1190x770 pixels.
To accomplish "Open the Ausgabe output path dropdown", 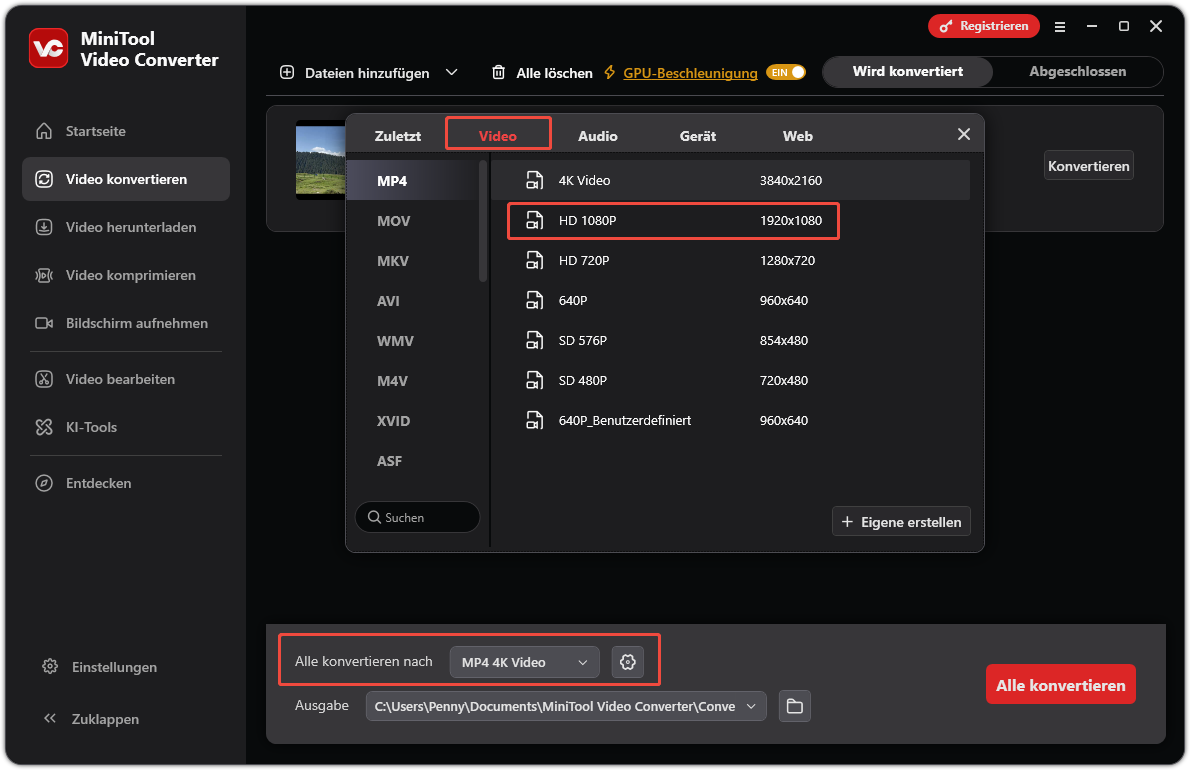I will (x=566, y=706).
